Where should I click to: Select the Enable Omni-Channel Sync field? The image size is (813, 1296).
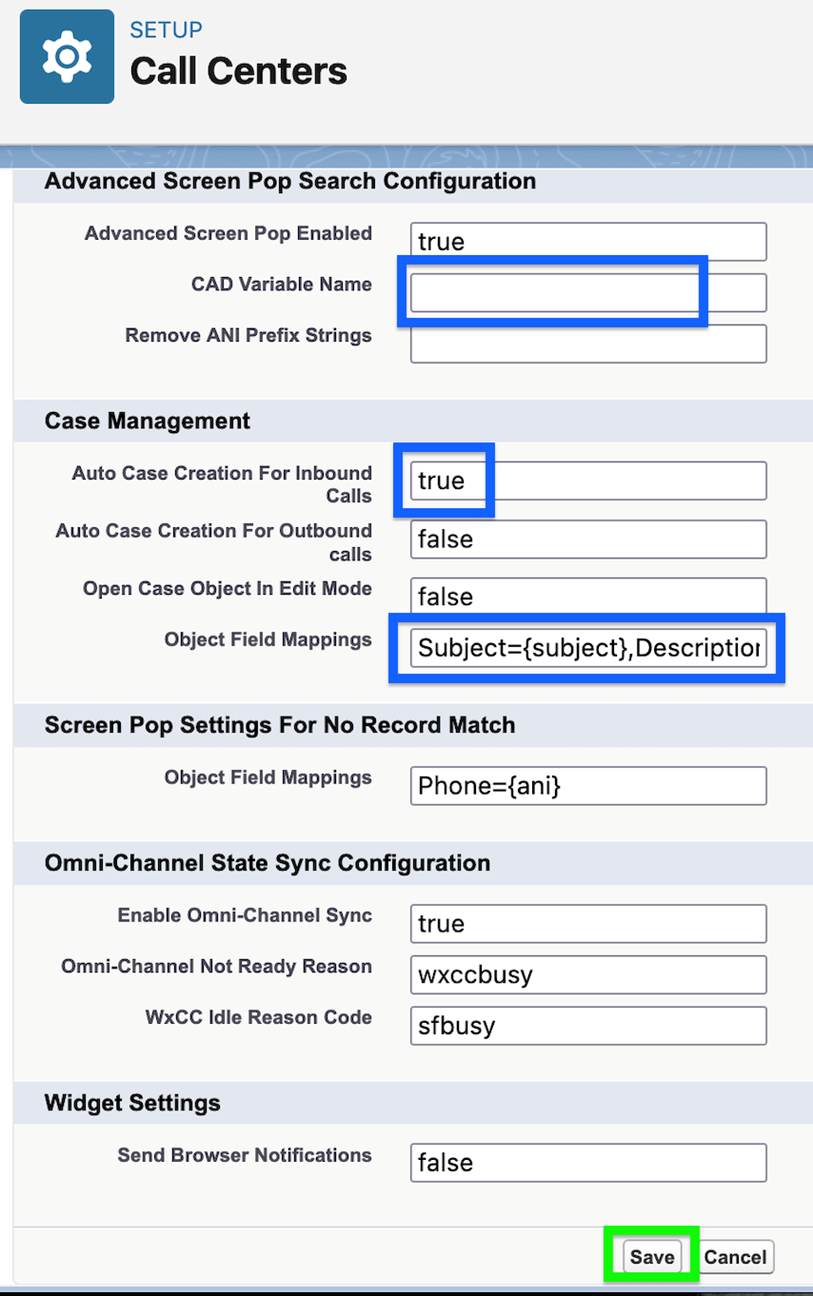(x=588, y=924)
